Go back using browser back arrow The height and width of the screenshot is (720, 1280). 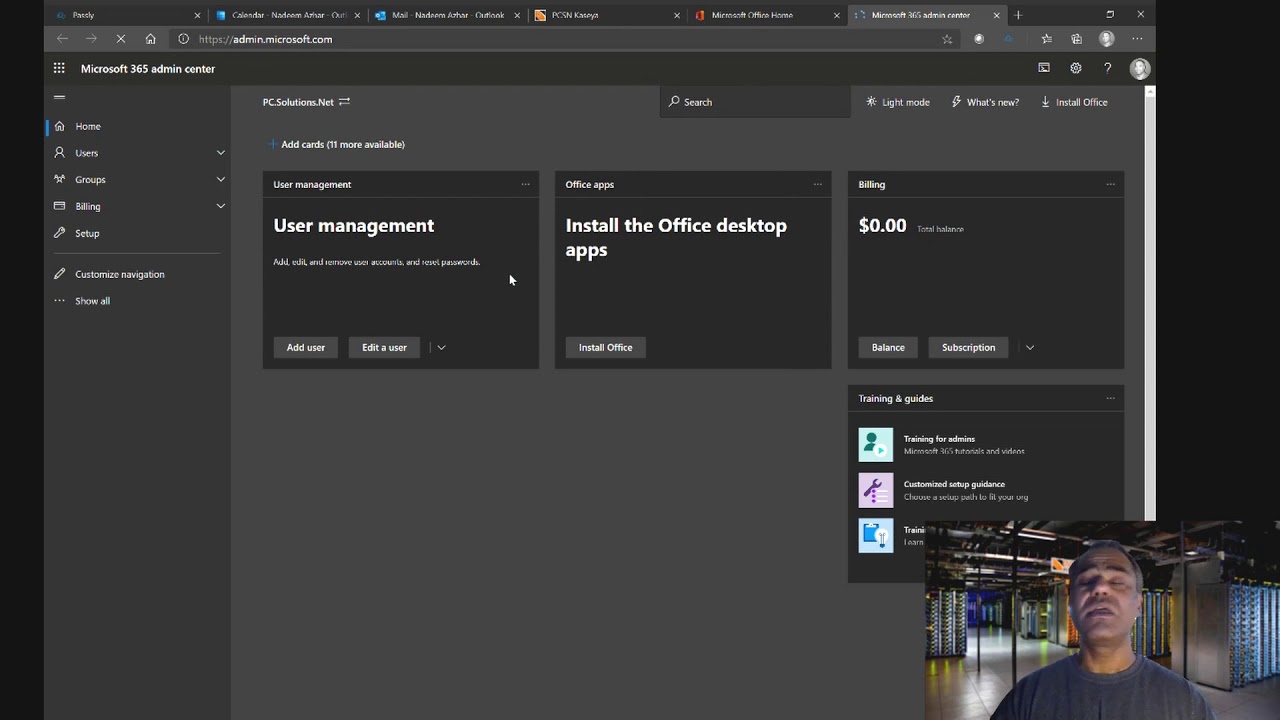(x=62, y=39)
